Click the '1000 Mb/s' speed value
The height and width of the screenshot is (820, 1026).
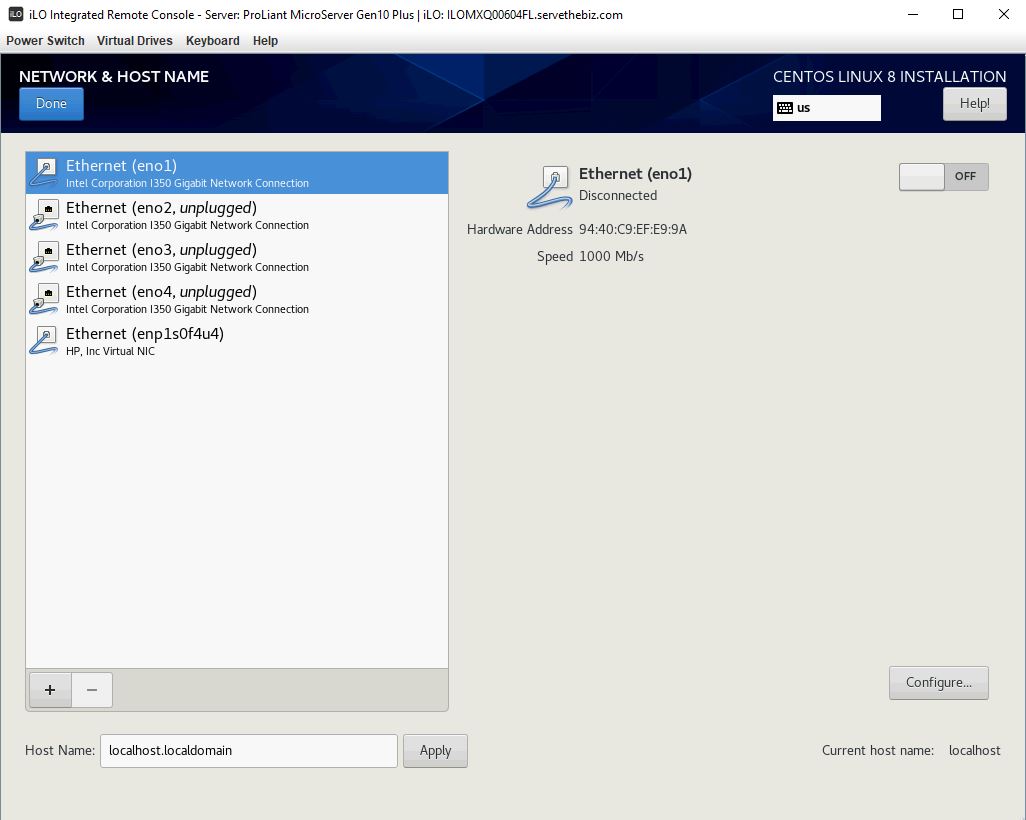[611, 257]
